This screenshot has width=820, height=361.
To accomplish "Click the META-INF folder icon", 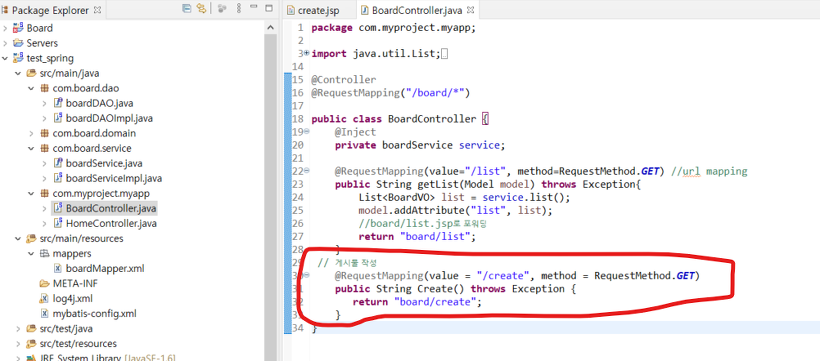I will (x=44, y=284).
